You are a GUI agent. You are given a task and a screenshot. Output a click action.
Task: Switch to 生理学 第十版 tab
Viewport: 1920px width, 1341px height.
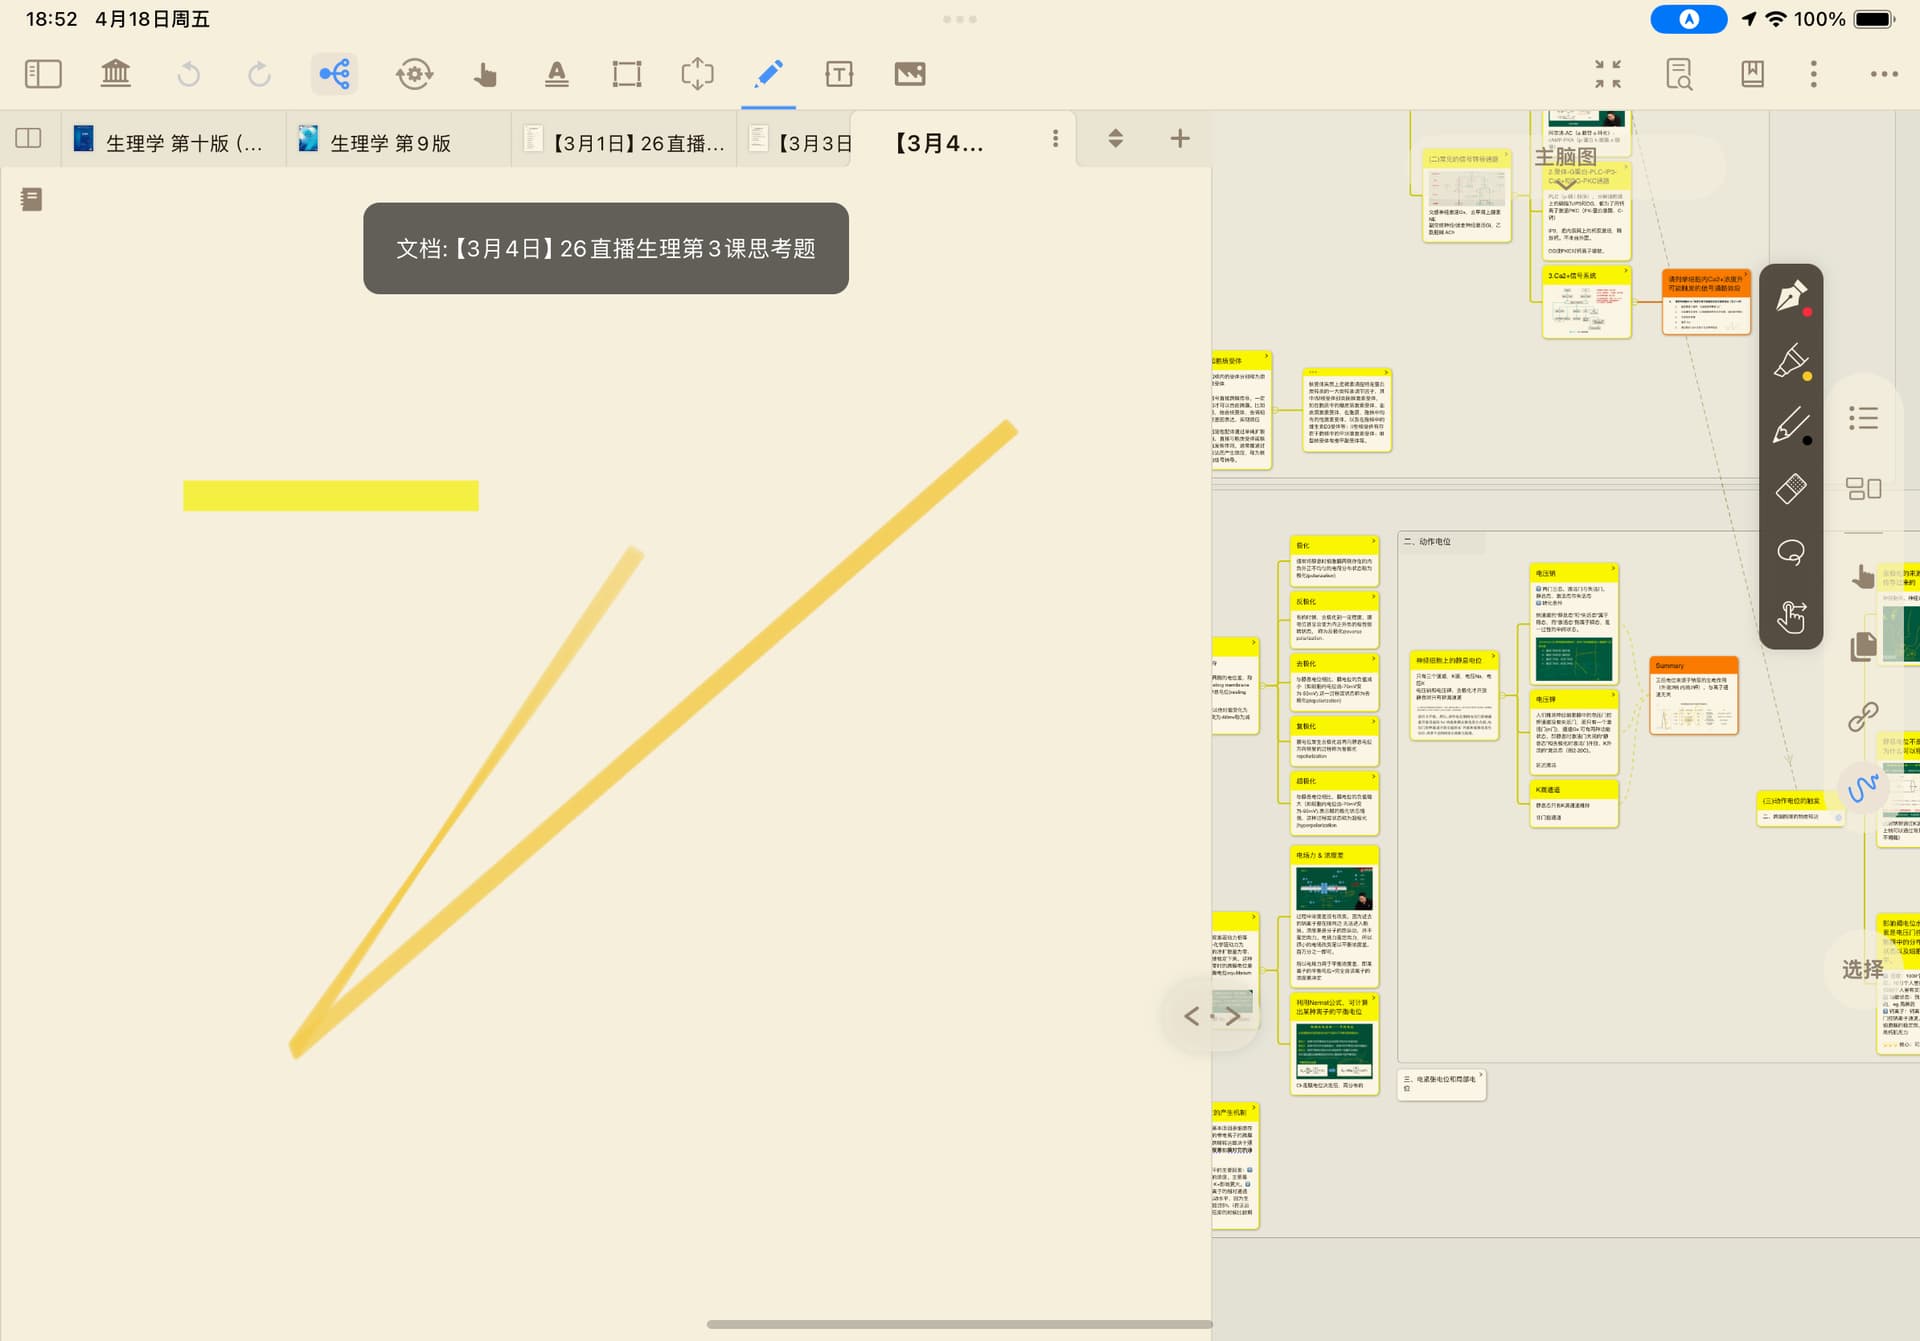[x=172, y=141]
